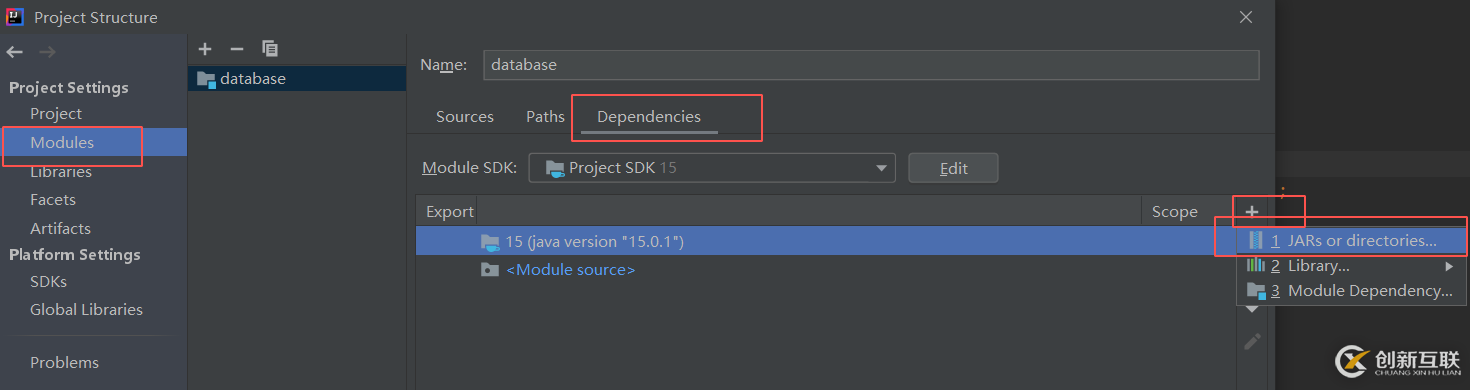Remove selected module with minus icon
This screenshot has height=390, width=1470.
(x=237, y=49)
